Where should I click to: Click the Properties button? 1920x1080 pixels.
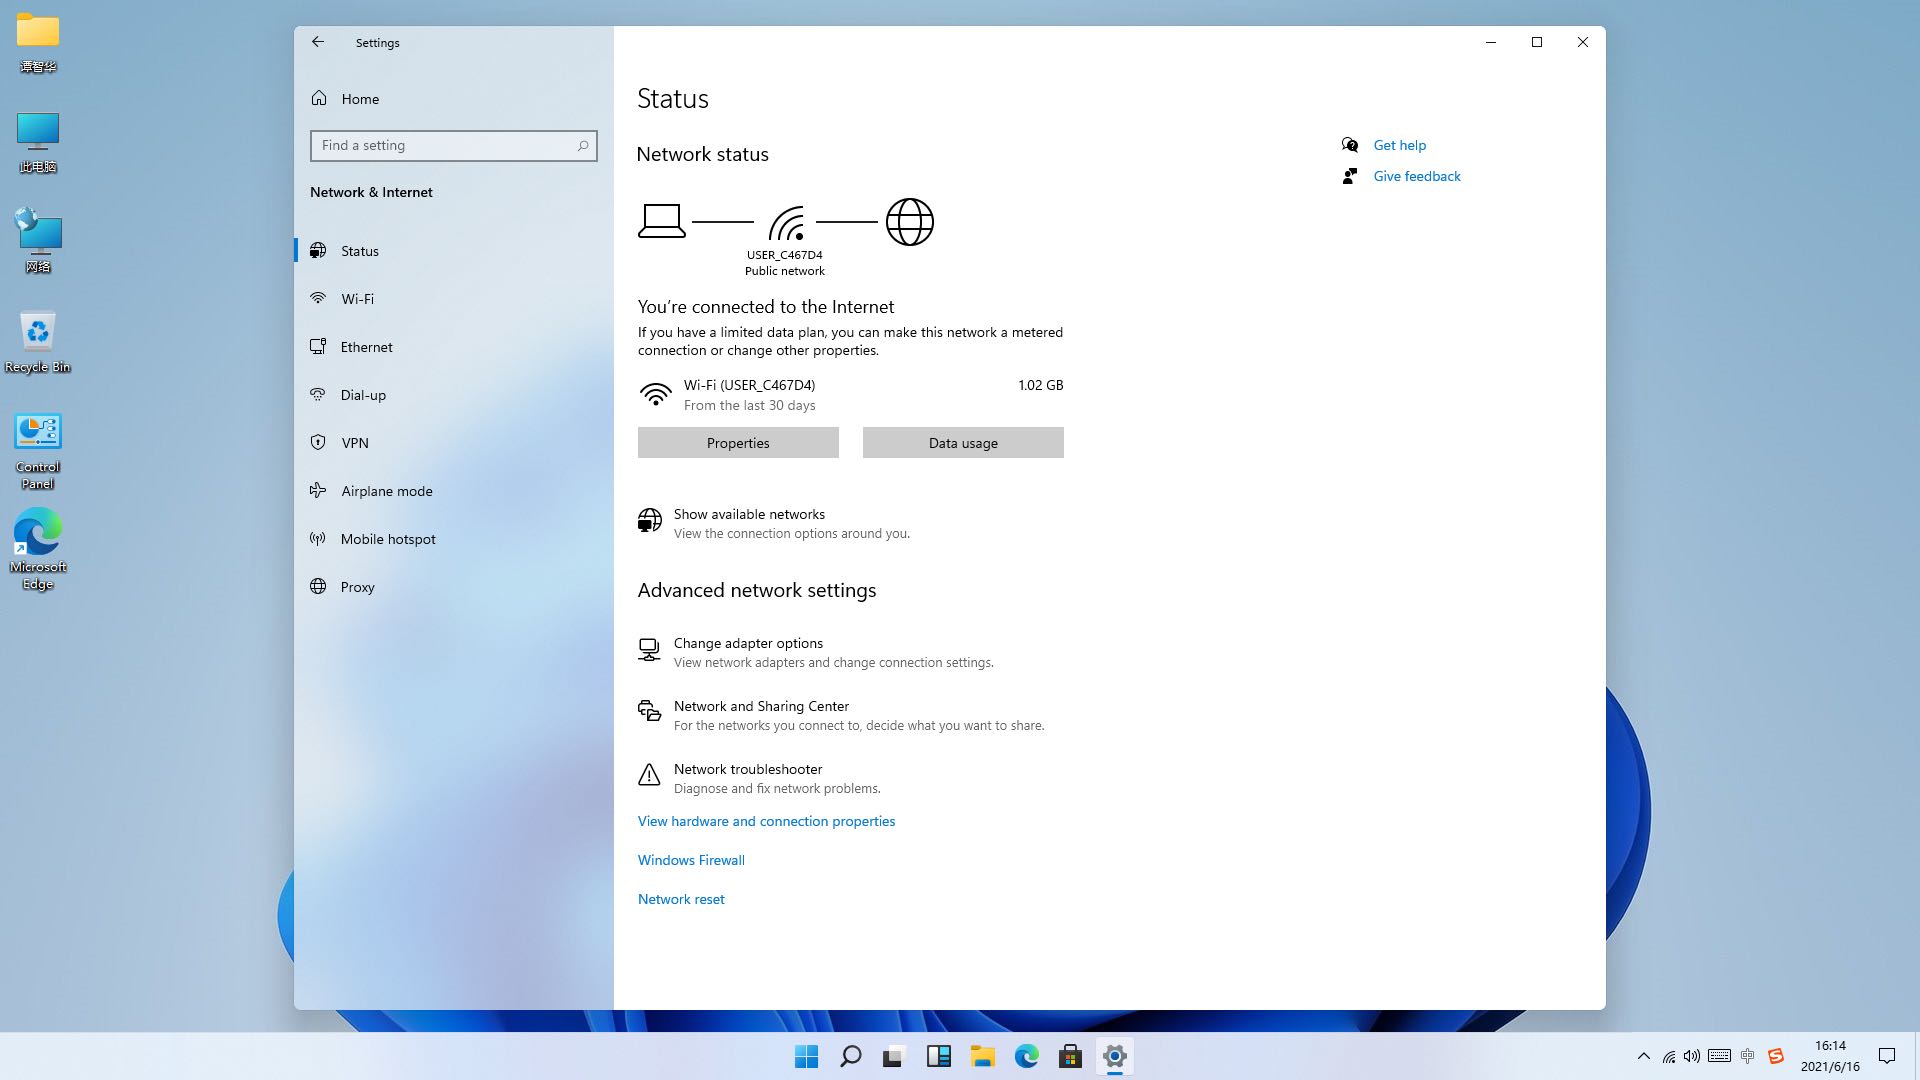(738, 443)
